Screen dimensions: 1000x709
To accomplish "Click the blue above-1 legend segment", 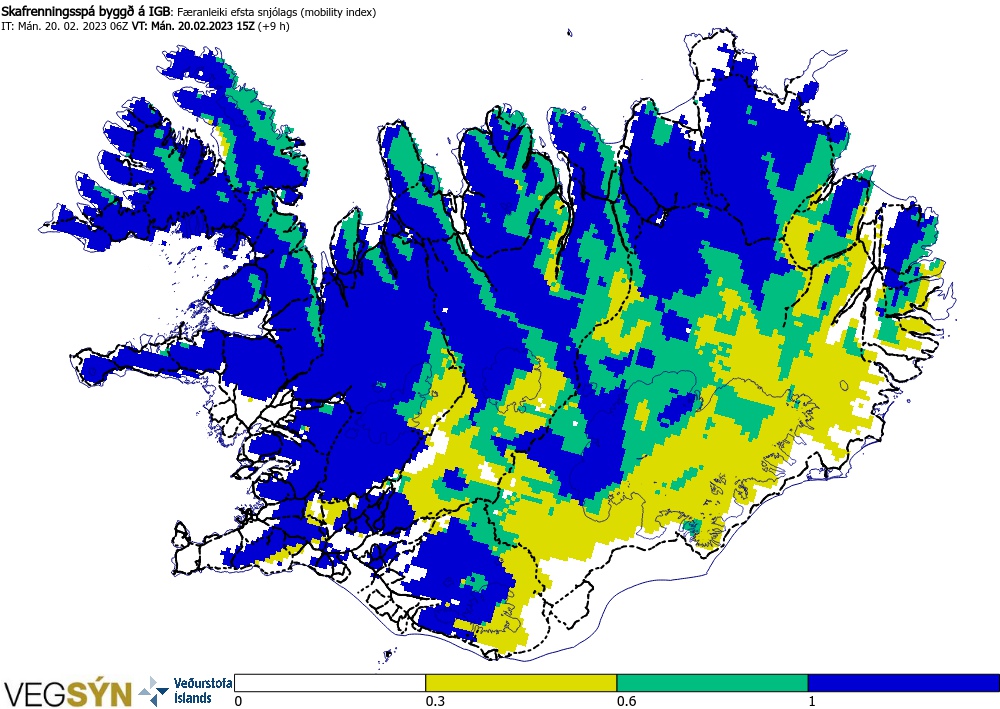I will (904, 683).
